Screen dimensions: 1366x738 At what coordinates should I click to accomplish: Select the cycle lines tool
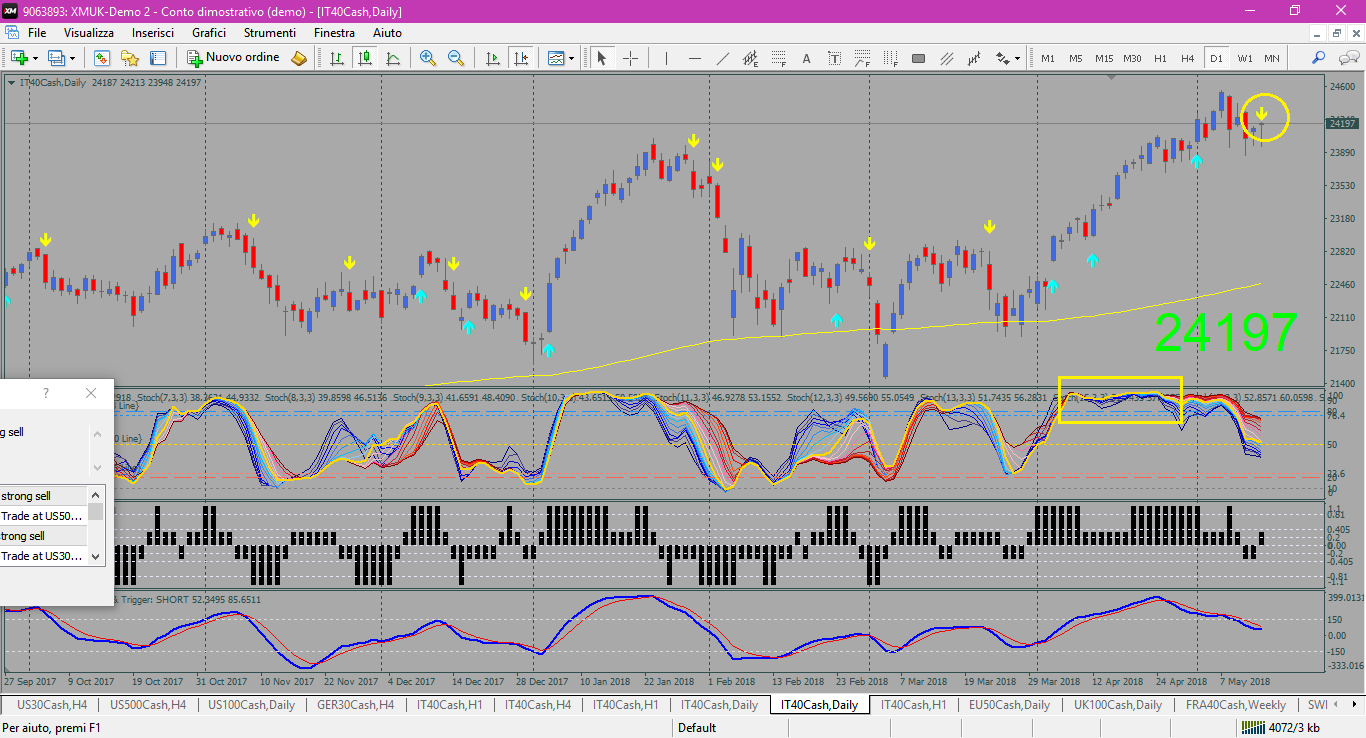click(975, 58)
